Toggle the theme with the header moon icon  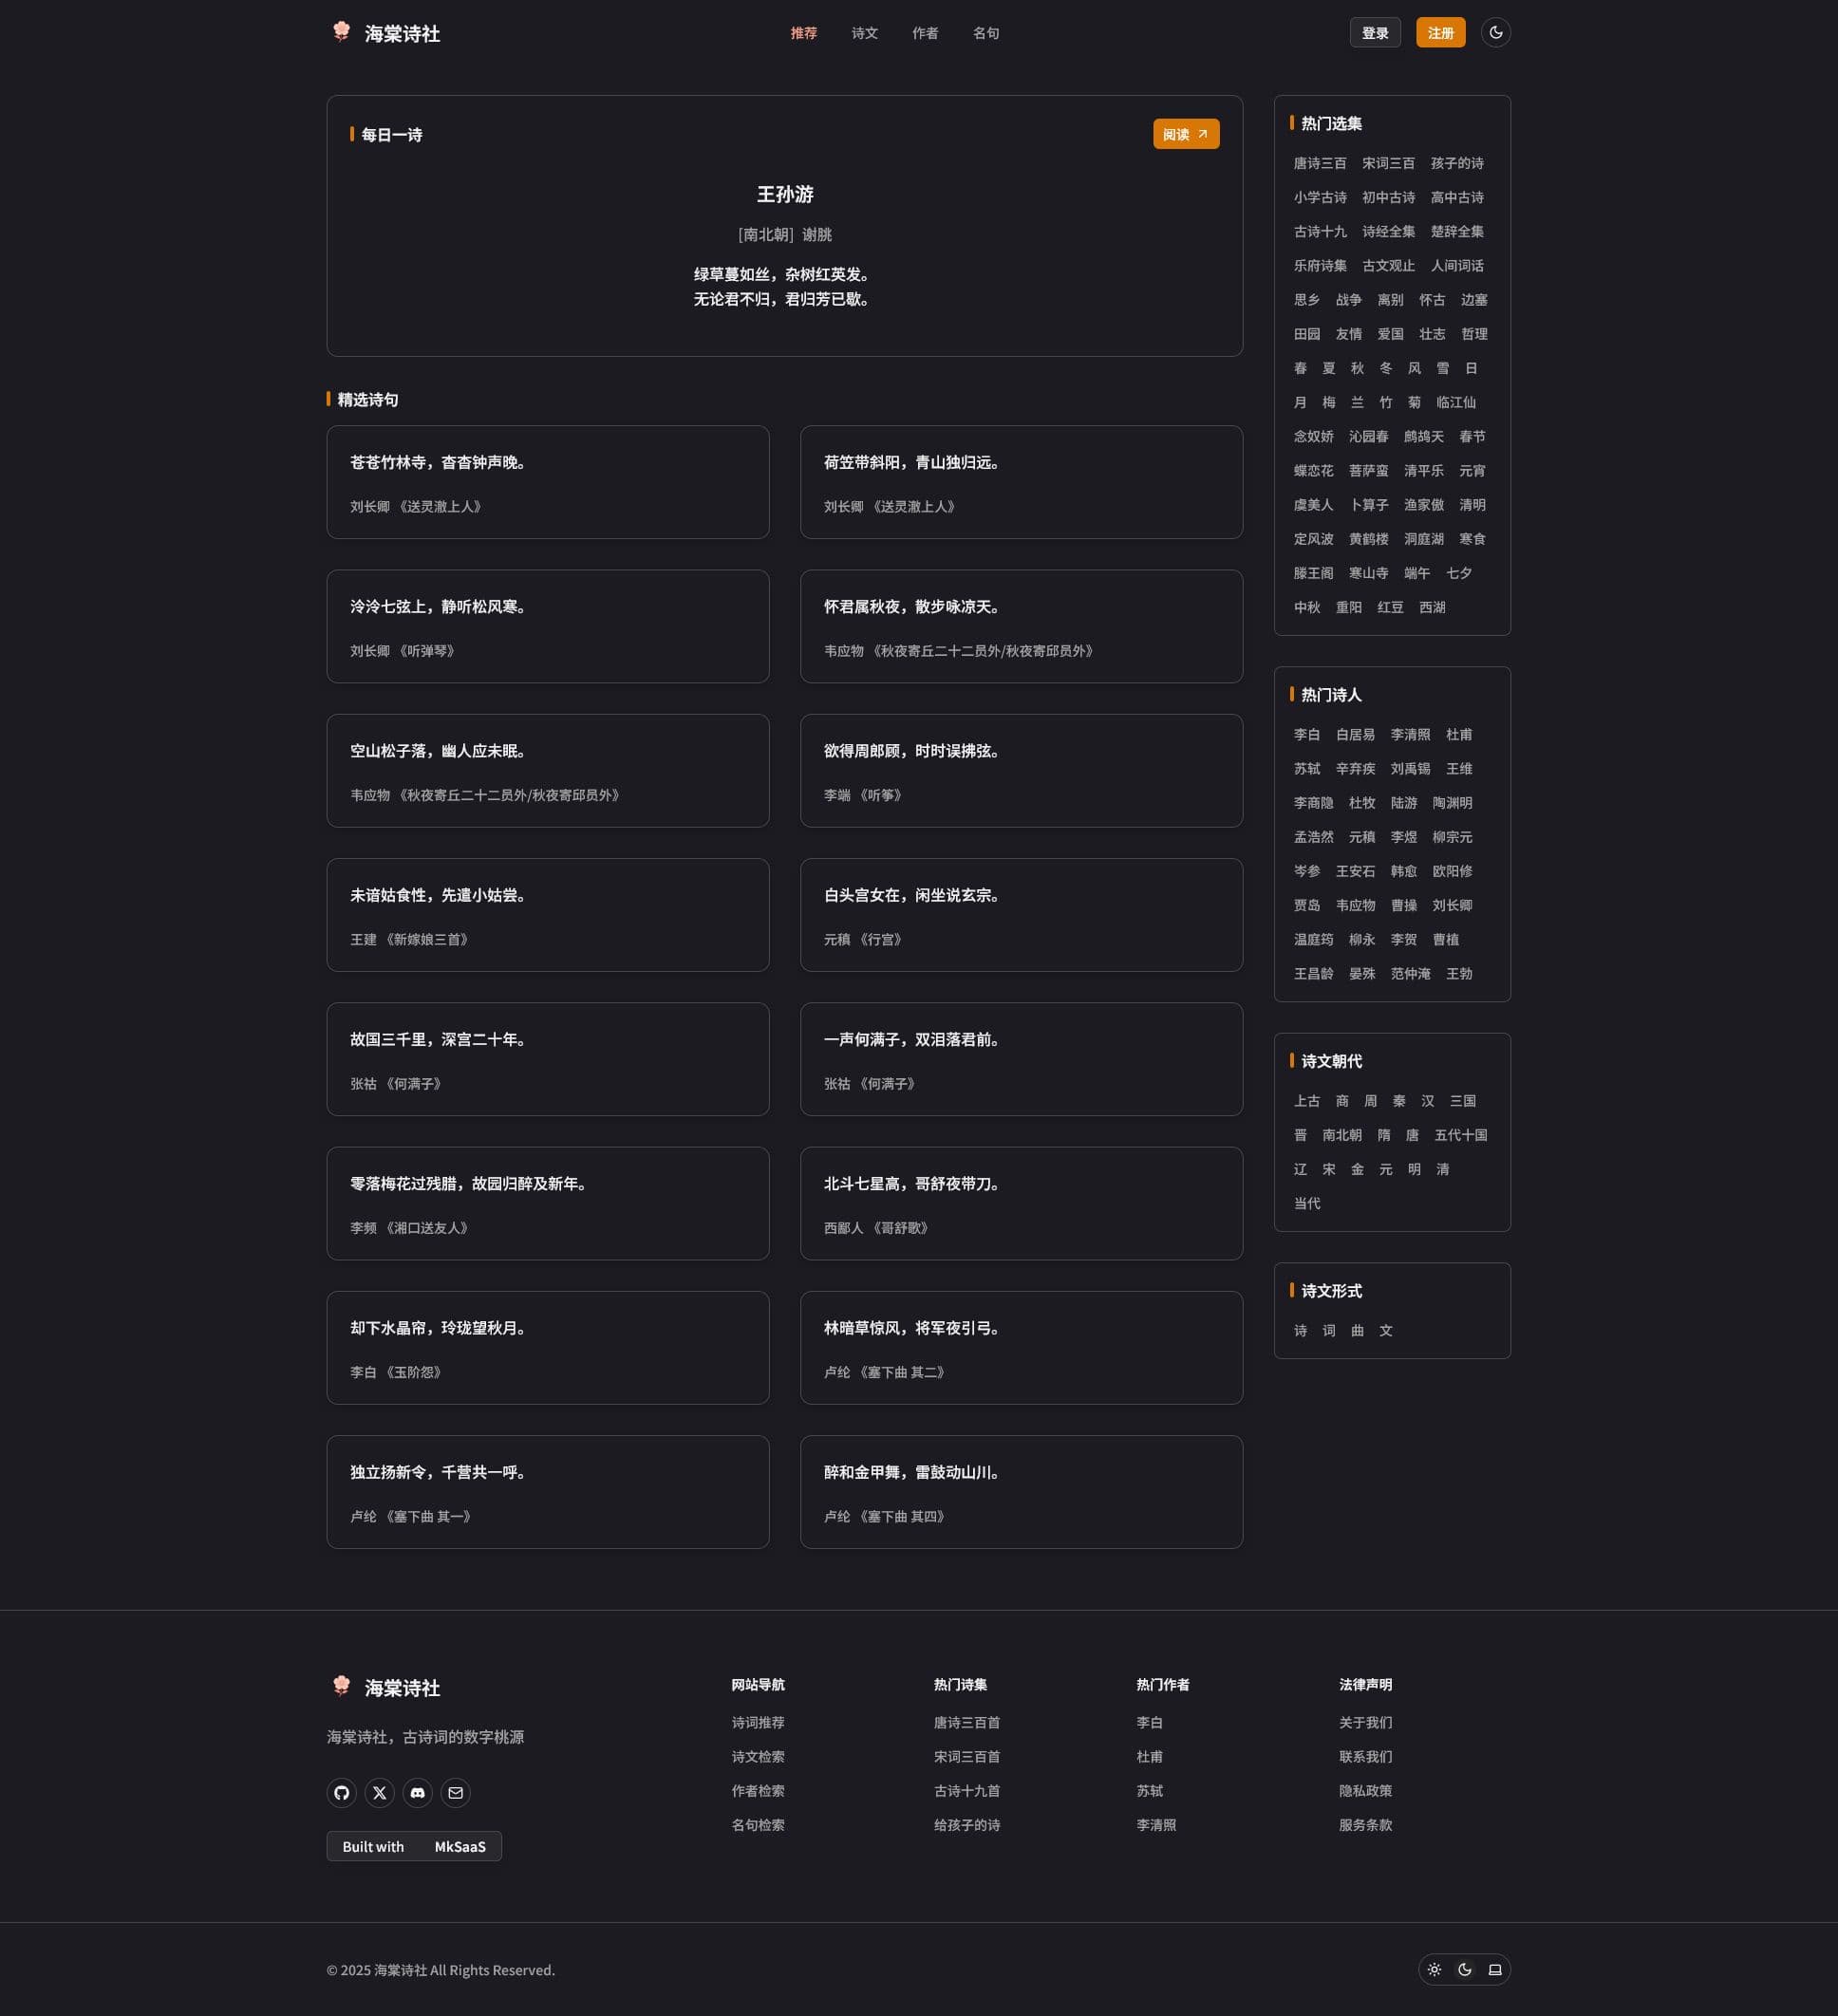[1496, 32]
